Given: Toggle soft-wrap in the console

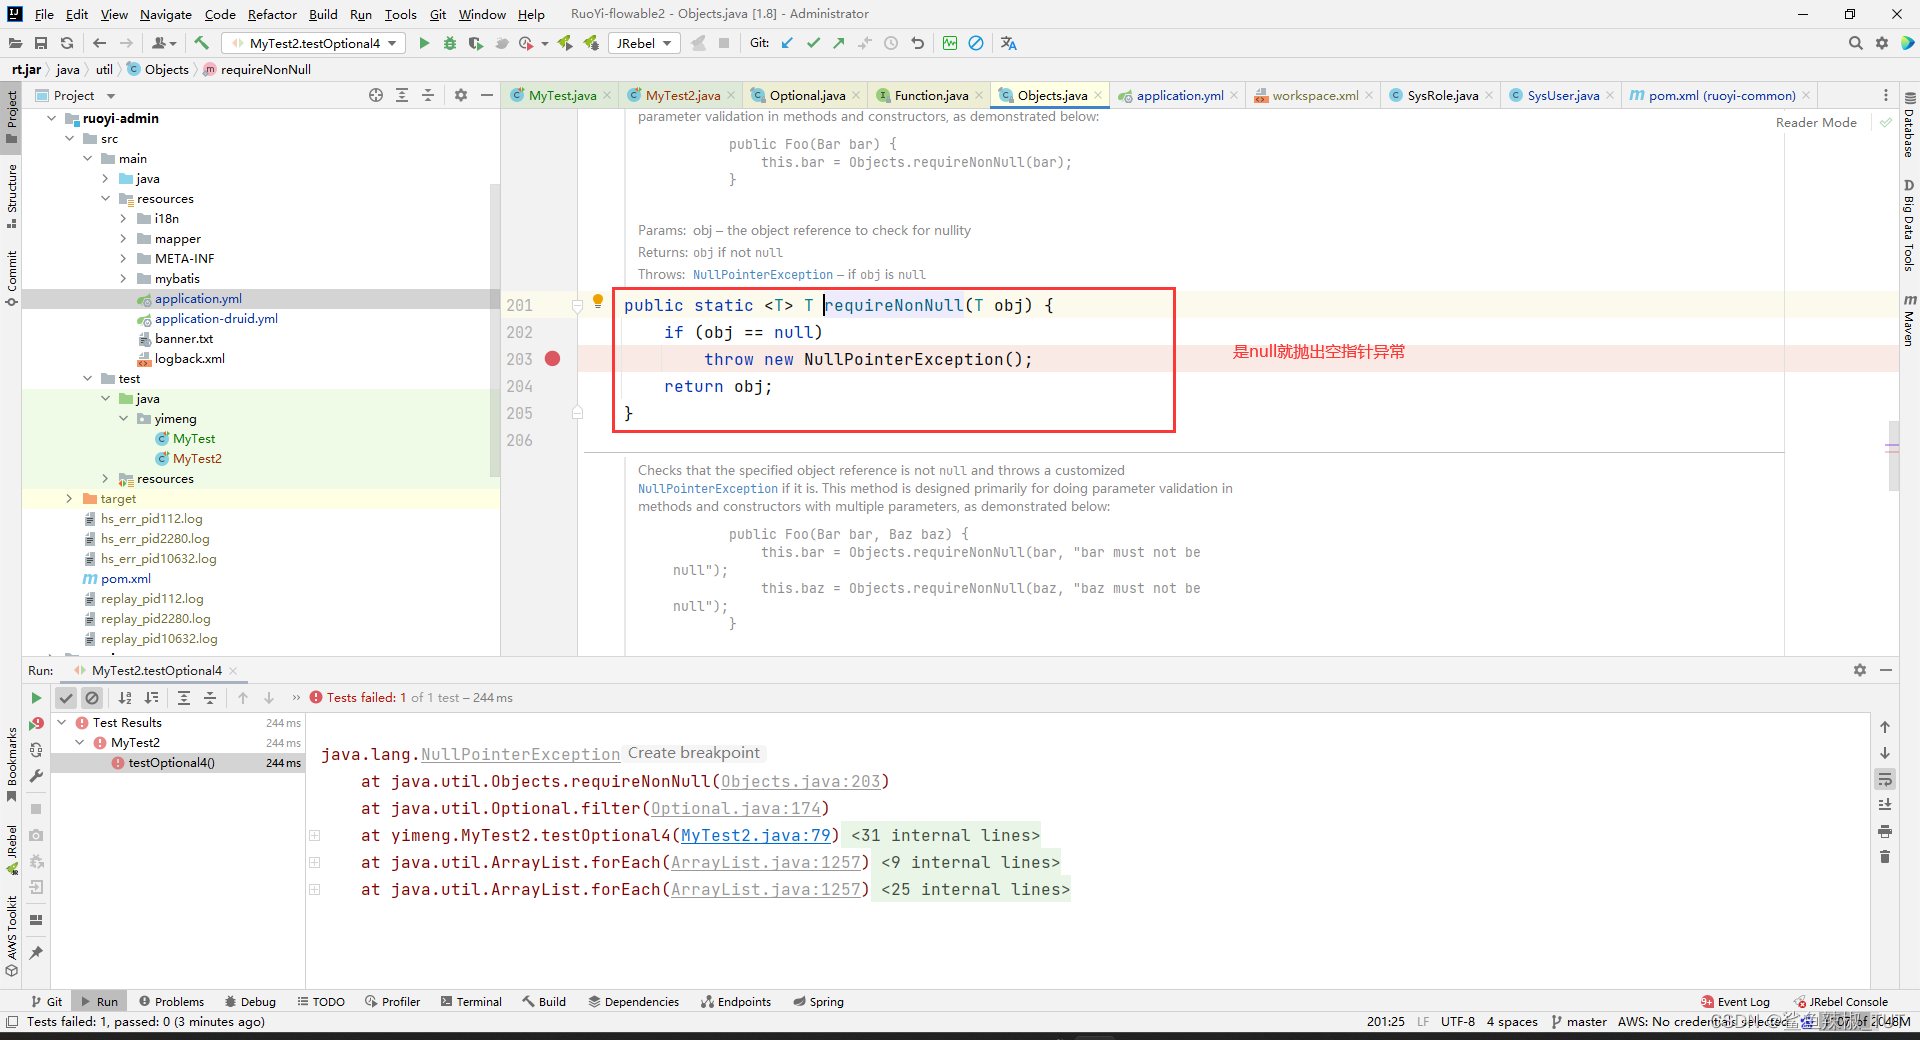Looking at the screenshot, I should pyautogui.click(x=1885, y=779).
